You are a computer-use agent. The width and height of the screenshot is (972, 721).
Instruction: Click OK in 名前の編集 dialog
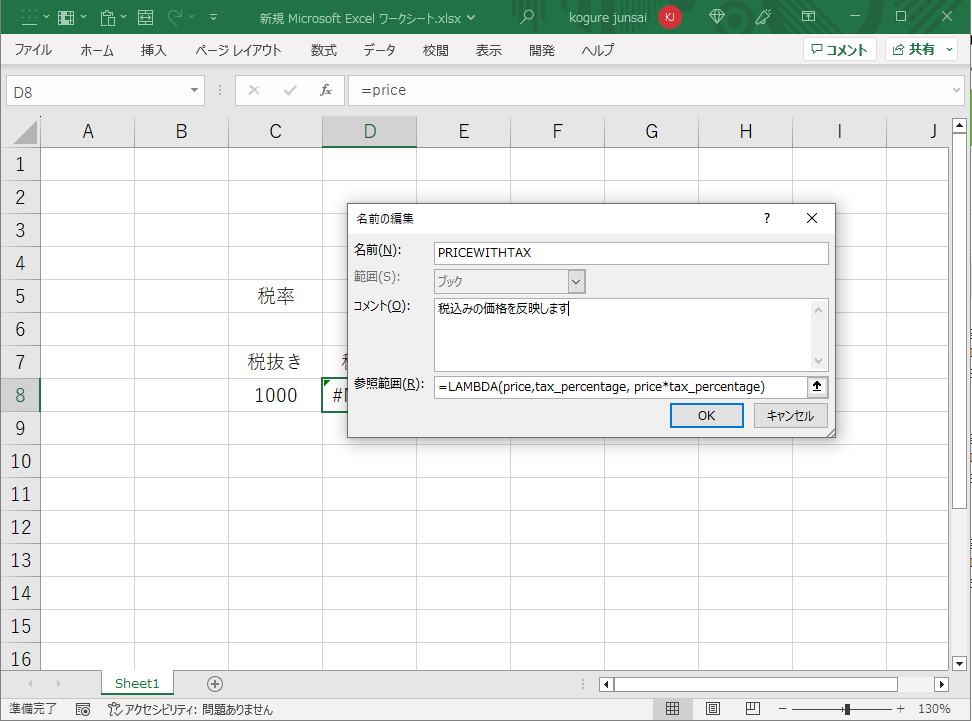707,415
